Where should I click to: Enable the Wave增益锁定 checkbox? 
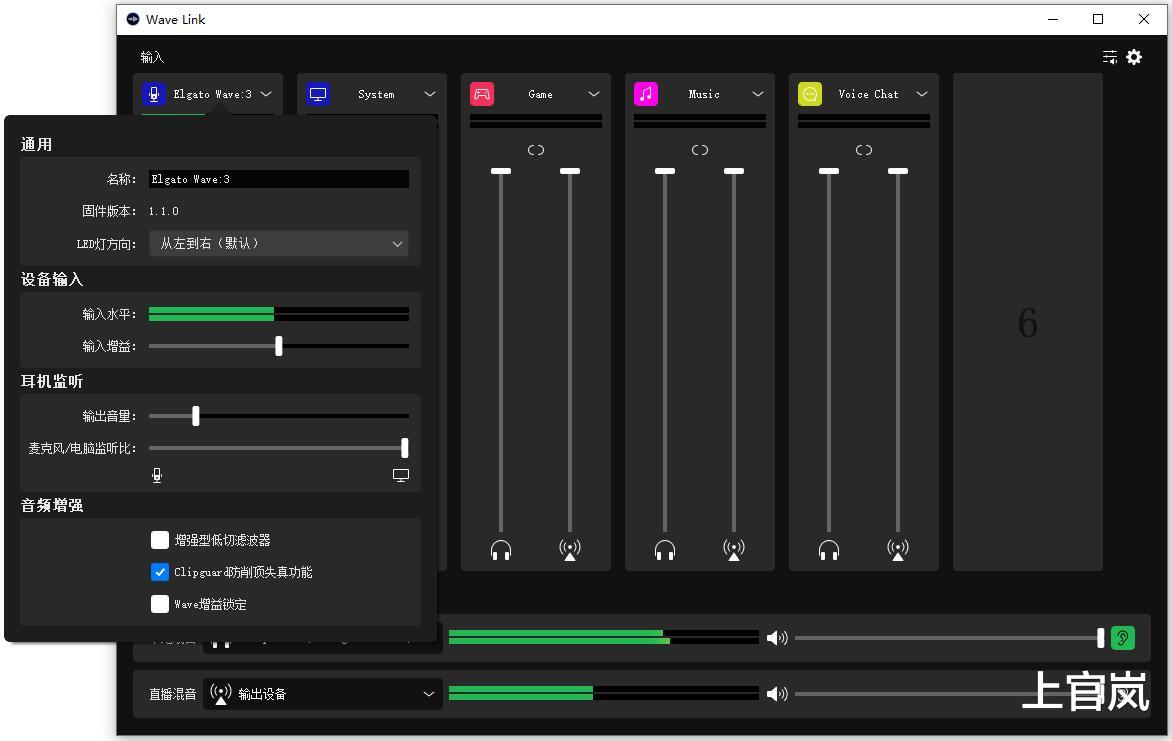pos(159,604)
